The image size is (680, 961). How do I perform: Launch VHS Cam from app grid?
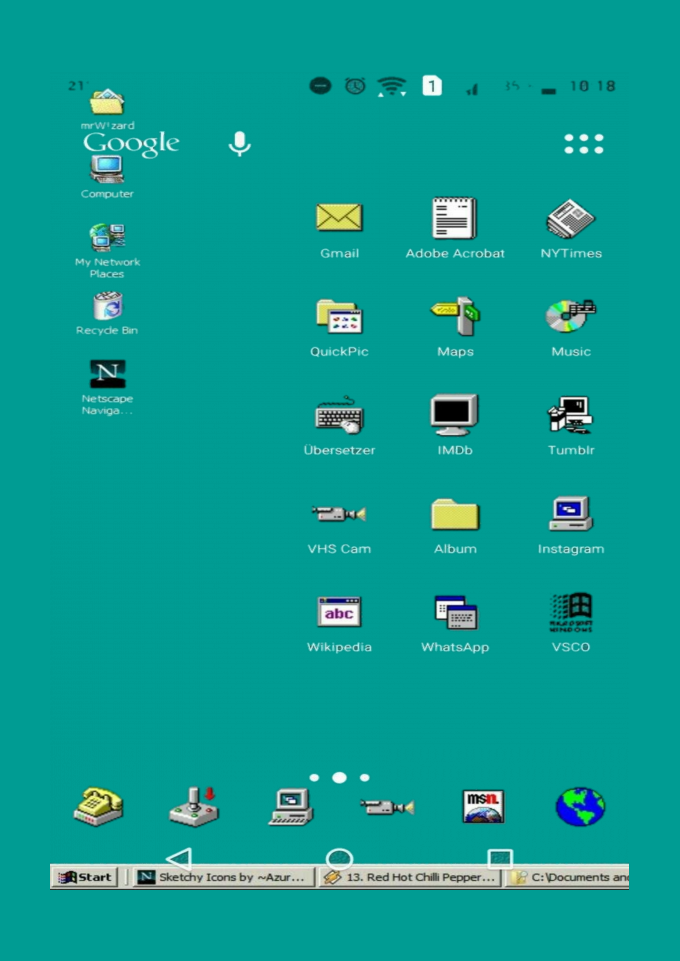coord(339,514)
